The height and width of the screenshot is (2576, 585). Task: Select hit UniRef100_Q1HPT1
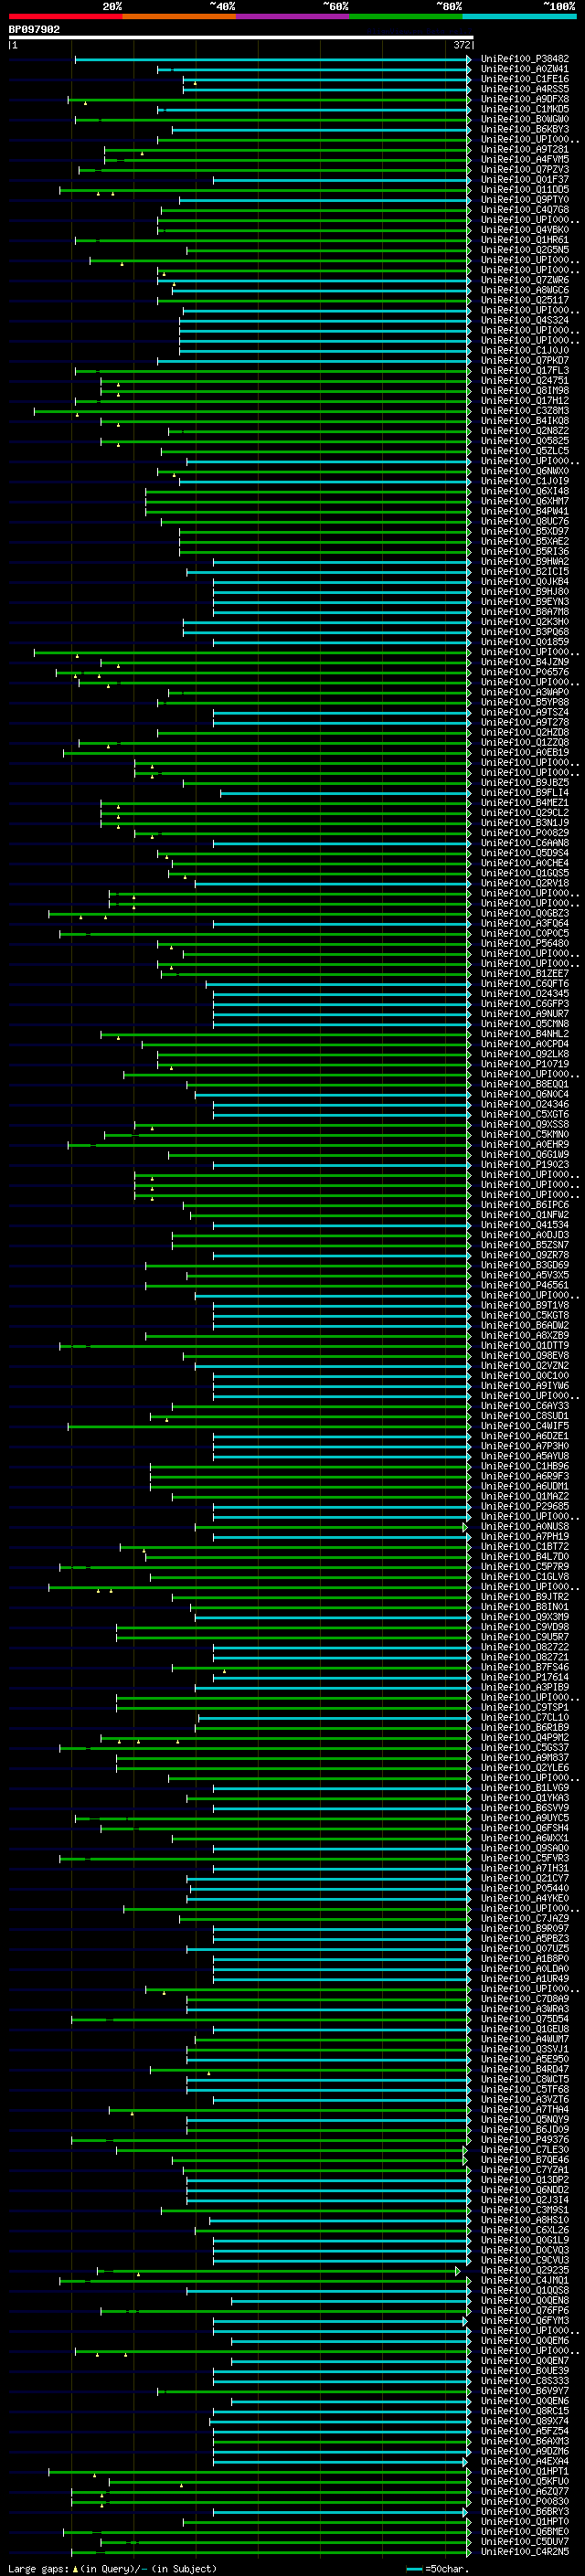(x=524, y=2472)
